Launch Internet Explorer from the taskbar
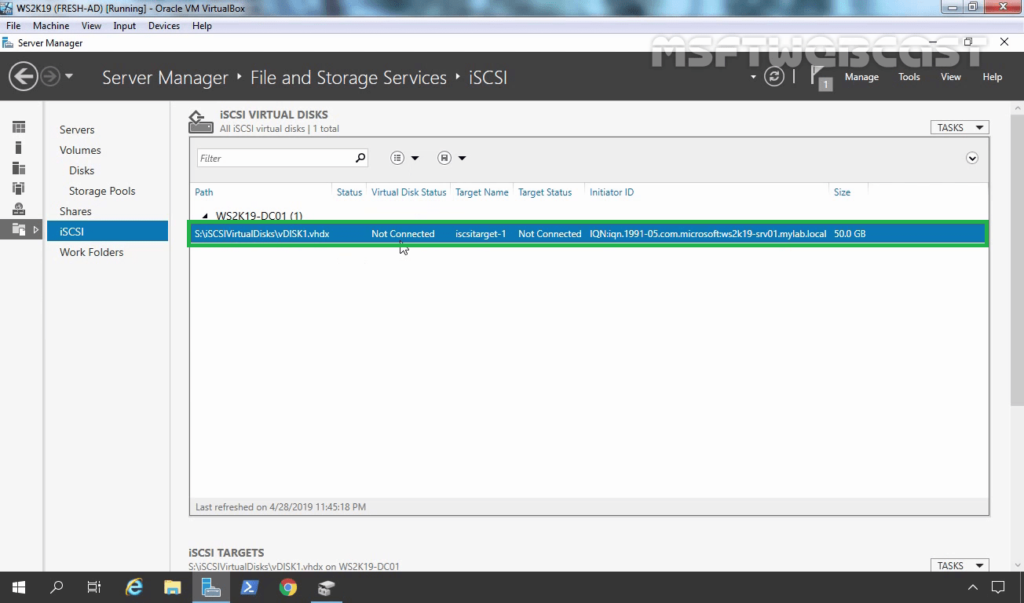1024x603 pixels. click(x=134, y=587)
